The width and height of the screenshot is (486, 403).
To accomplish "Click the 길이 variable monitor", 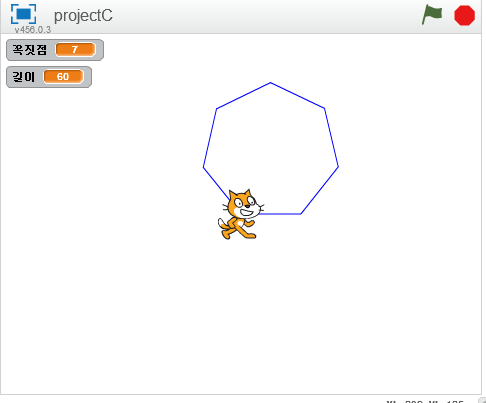I will (x=49, y=77).
